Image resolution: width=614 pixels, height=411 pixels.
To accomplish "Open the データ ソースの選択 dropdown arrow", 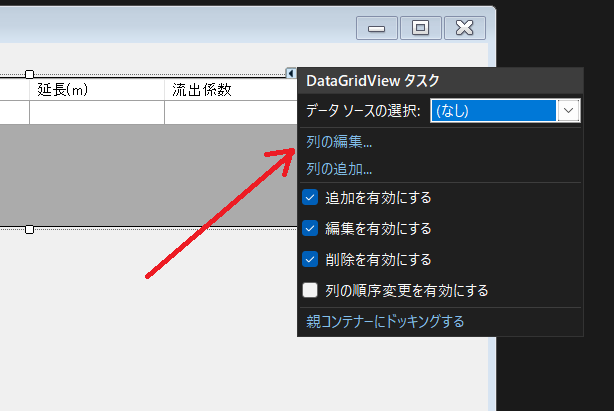I will pos(569,111).
